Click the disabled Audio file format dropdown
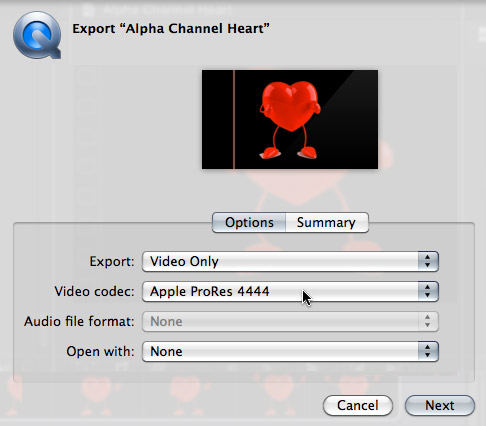This screenshot has width=486, height=426. (290, 321)
